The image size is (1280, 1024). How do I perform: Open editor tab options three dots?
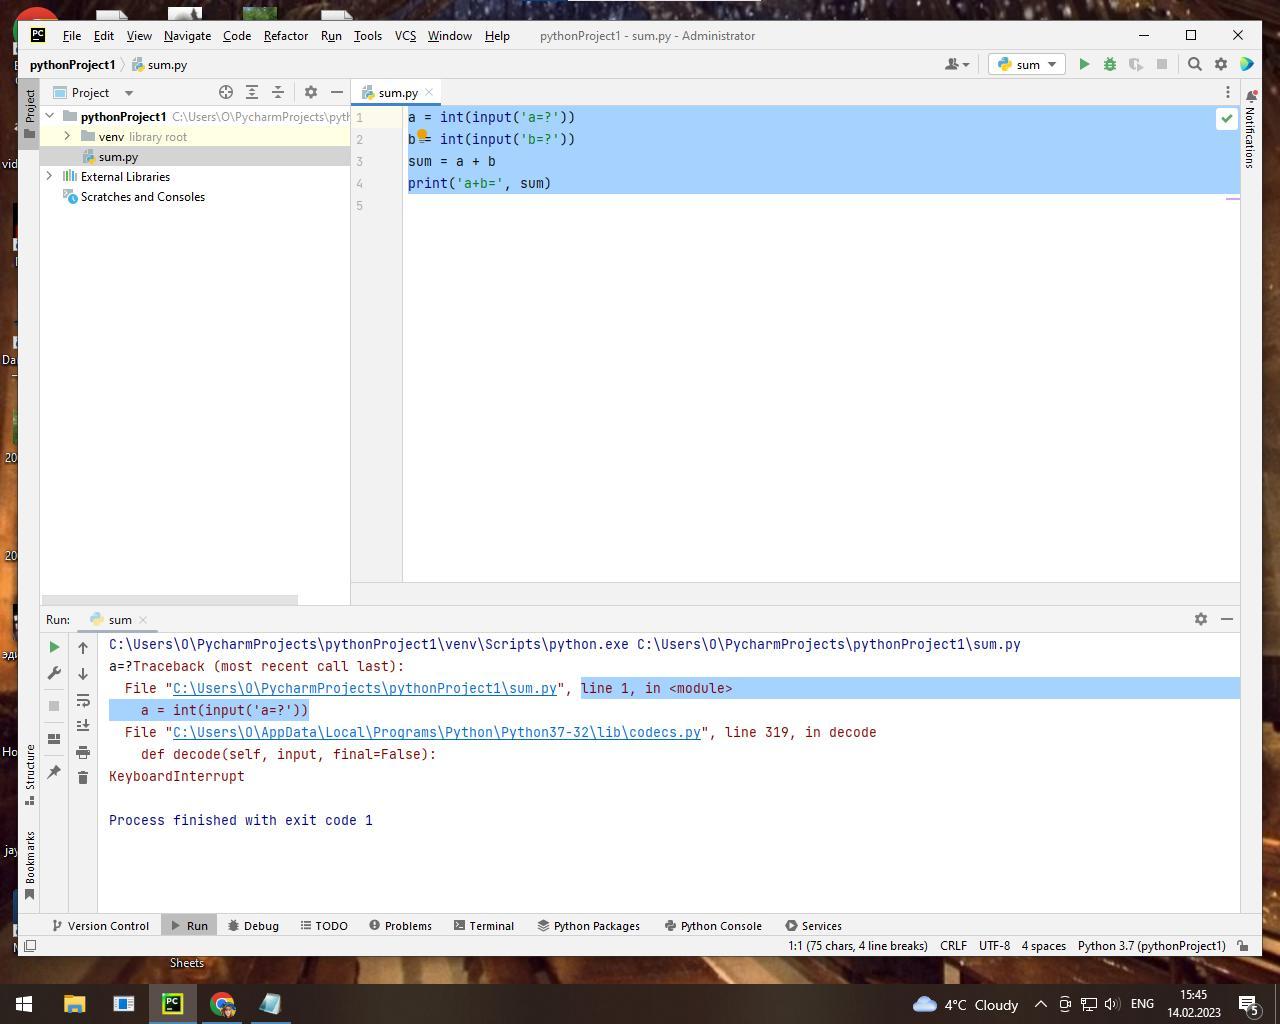[1228, 92]
